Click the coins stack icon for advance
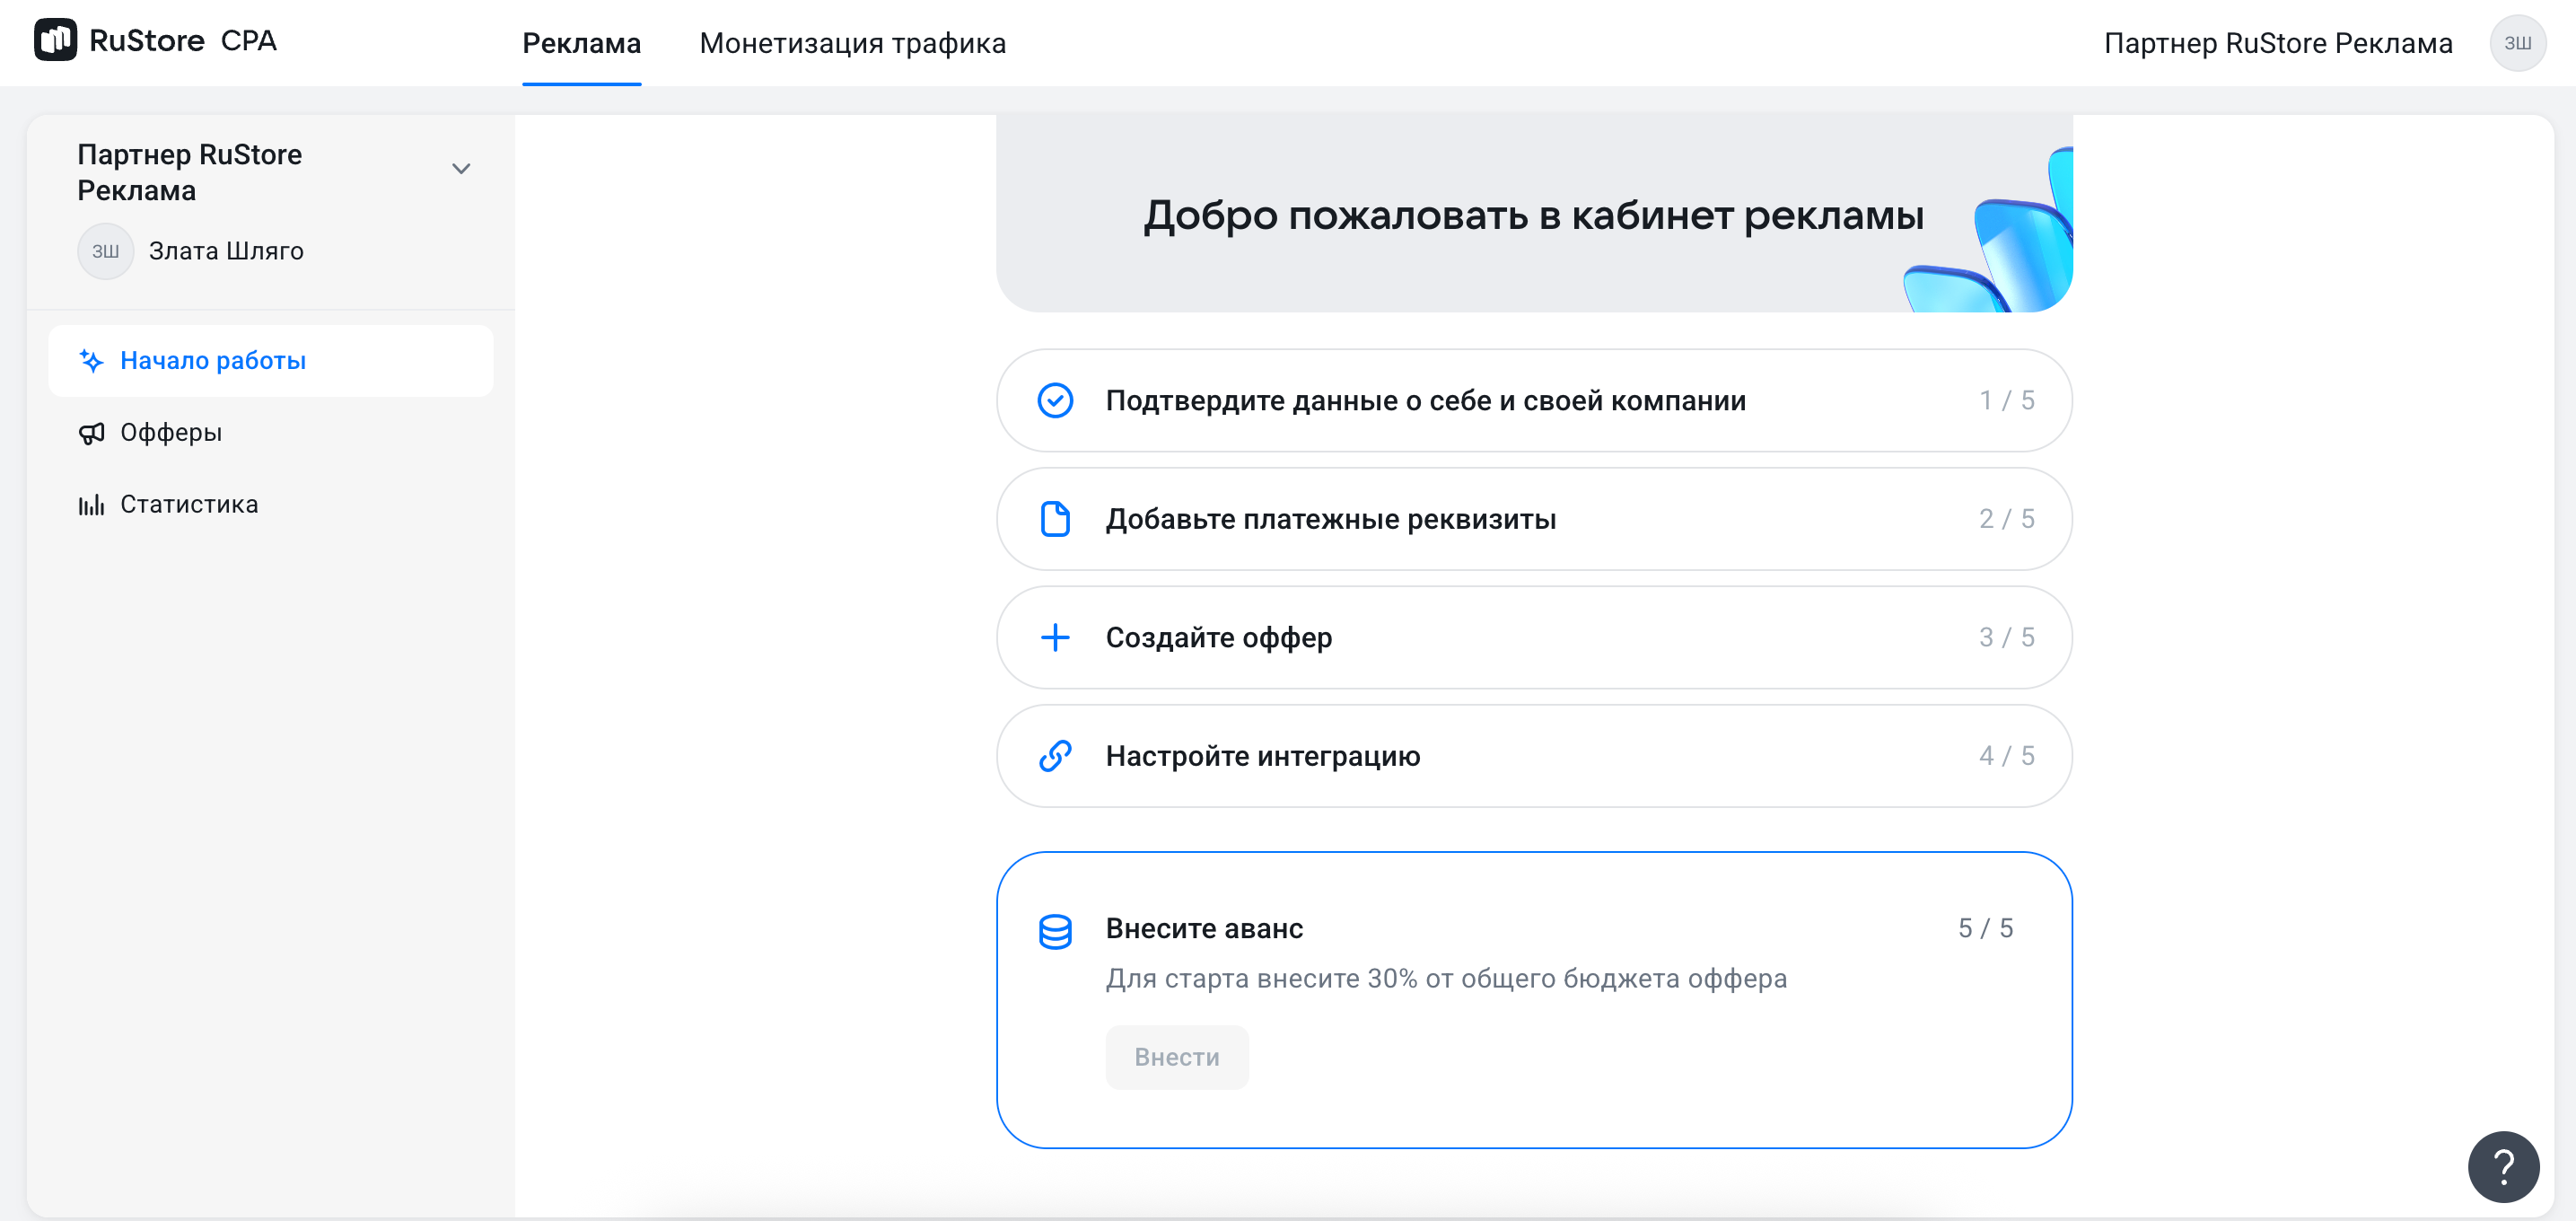Viewport: 2576px width, 1221px height. (1055, 931)
